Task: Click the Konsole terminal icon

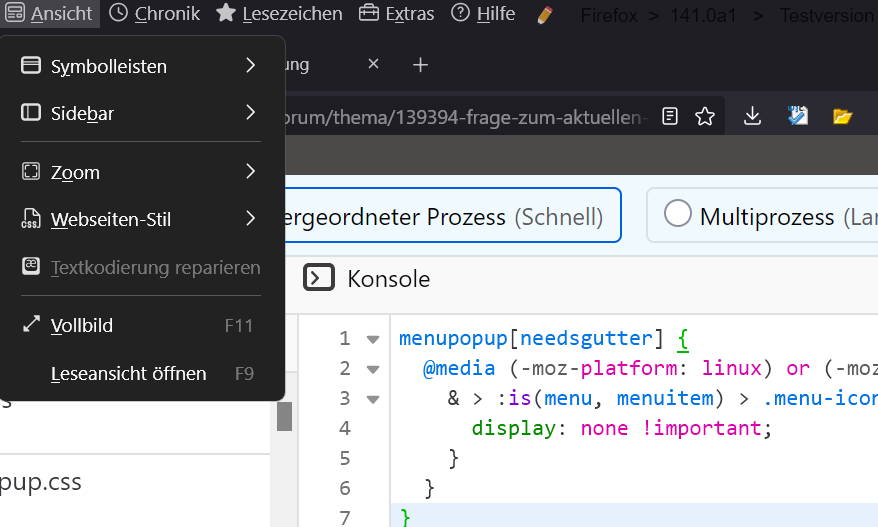Action: (x=319, y=278)
